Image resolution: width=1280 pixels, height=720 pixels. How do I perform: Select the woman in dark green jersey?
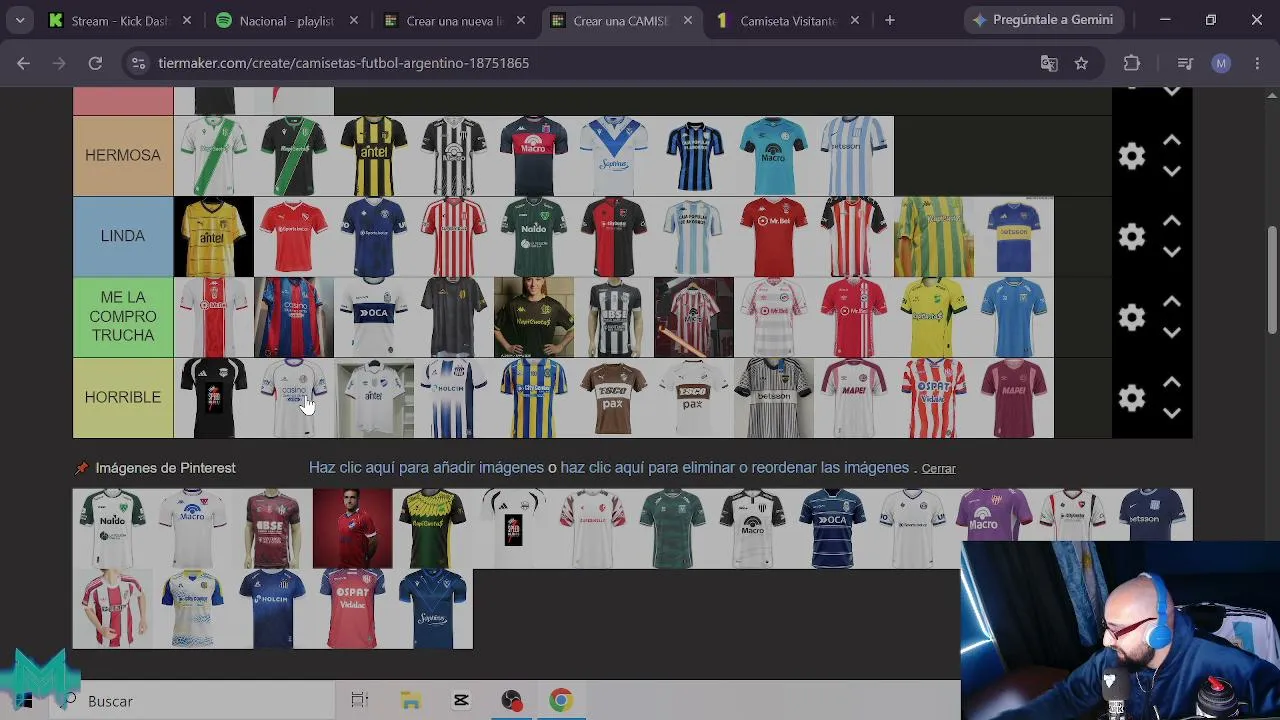click(x=534, y=317)
